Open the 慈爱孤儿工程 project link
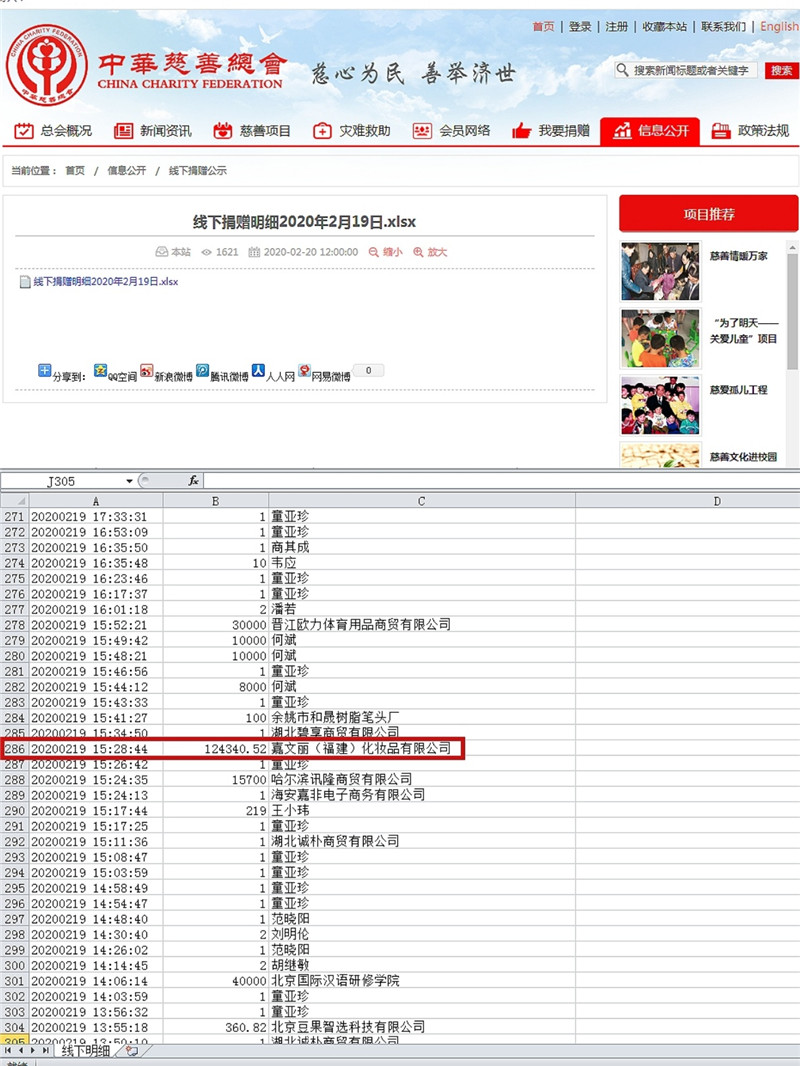 739,390
